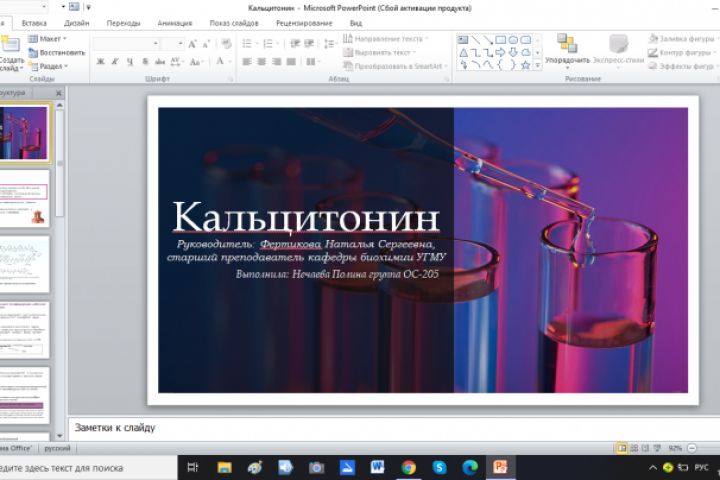Screen dimensions: 720x480
Task: Click the Восстановить reset button
Action: coord(57,53)
